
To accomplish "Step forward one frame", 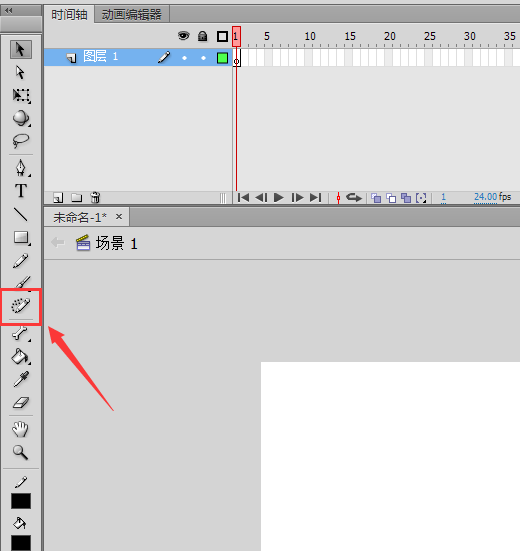I will [x=297, y=197].
